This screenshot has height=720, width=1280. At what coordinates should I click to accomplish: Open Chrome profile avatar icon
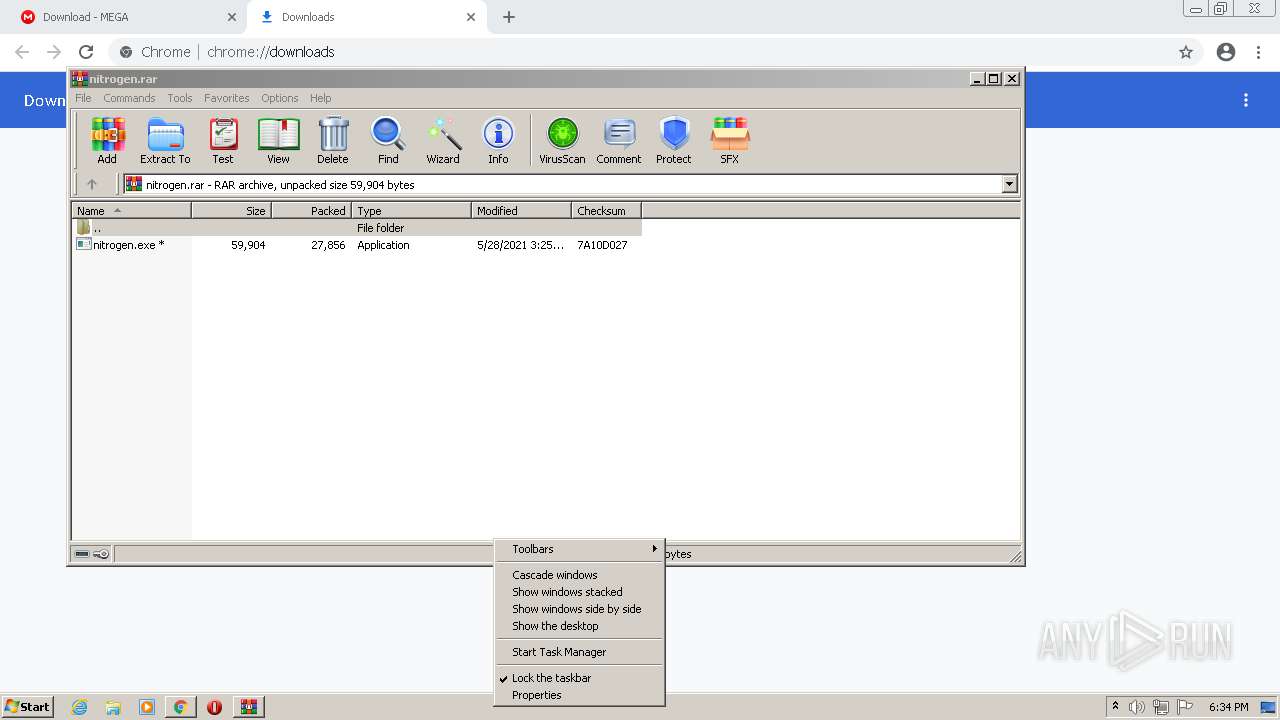coord(1226,52)
